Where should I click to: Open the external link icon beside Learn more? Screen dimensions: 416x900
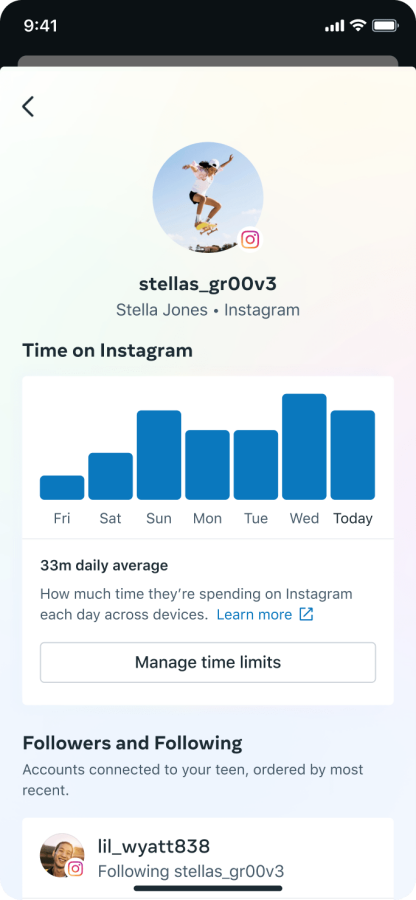click(x=306, y=614)
